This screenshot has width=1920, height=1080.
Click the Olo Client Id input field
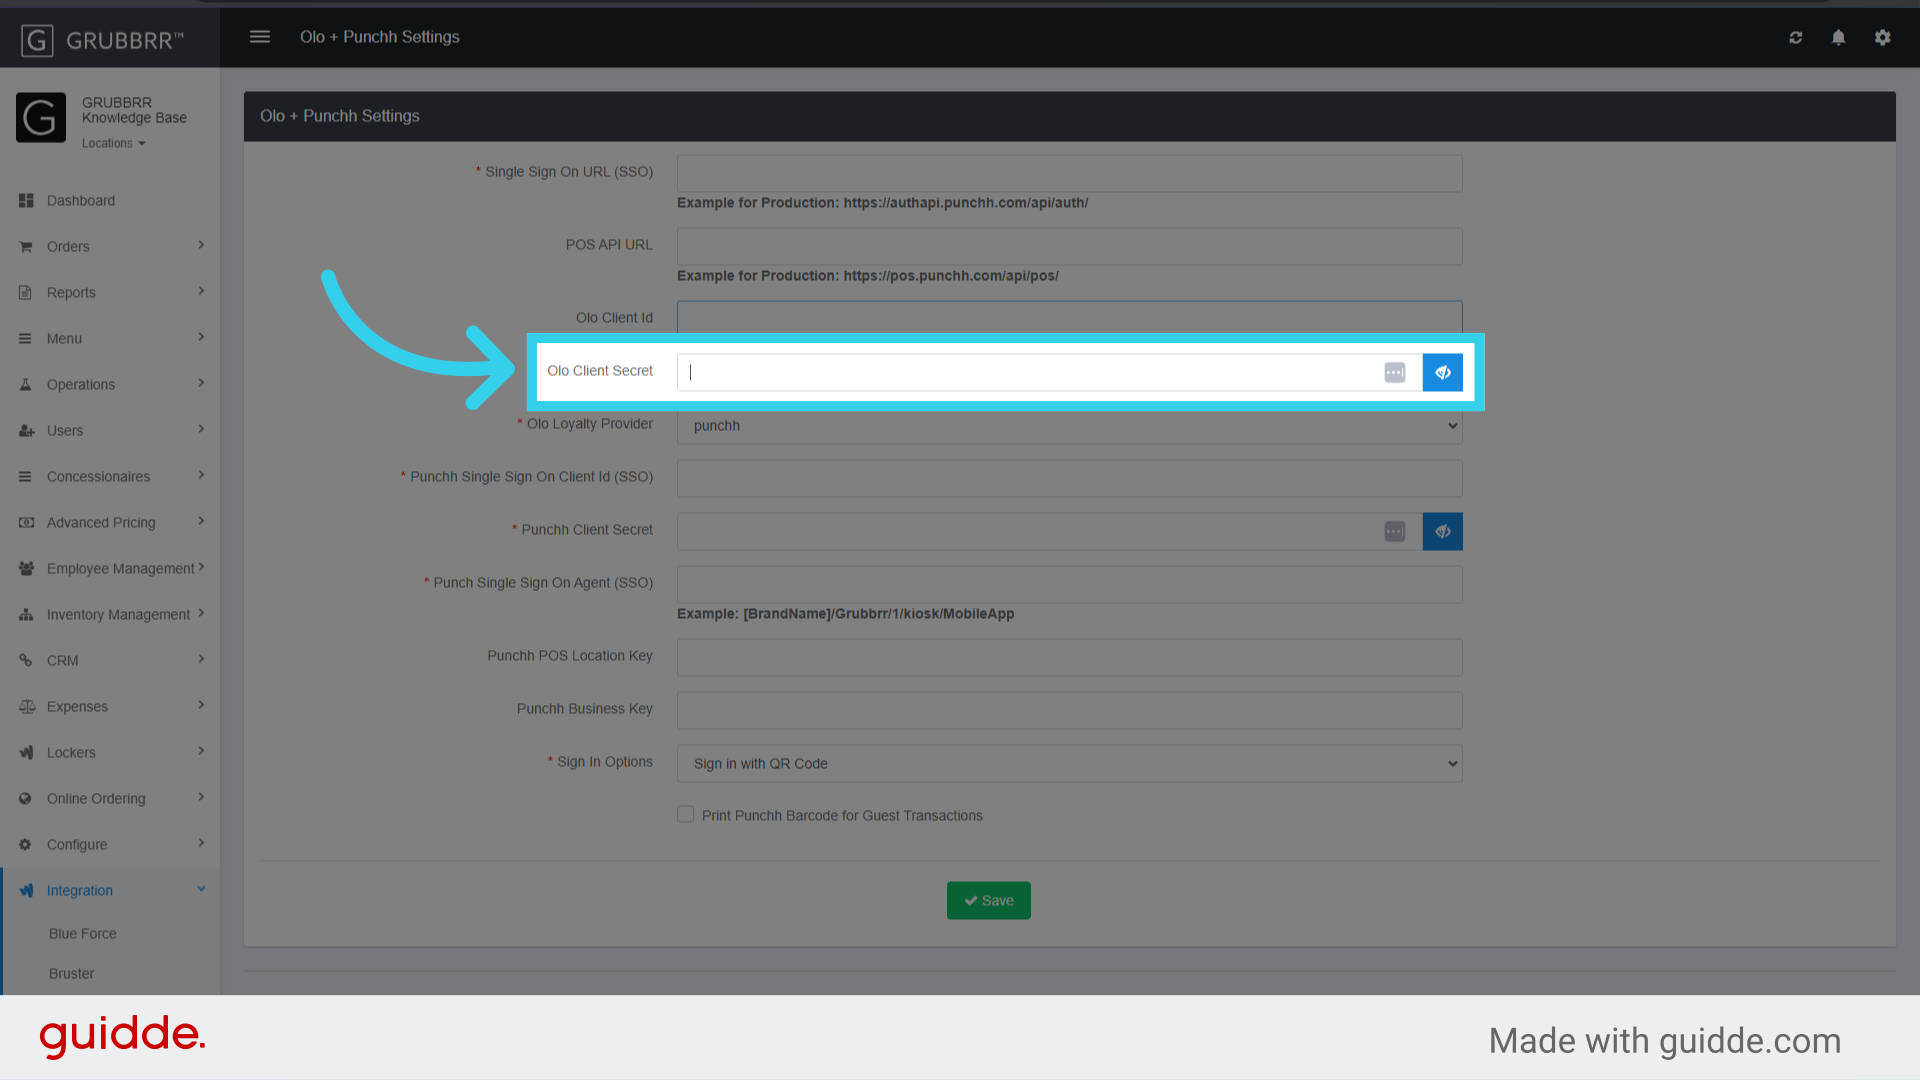click(1070, 317)
